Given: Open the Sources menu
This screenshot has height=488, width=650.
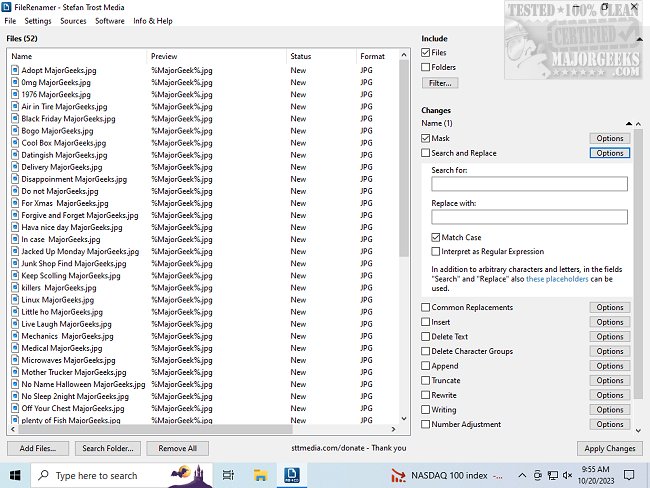Looking at the screenshot, I should coord(73,21).
